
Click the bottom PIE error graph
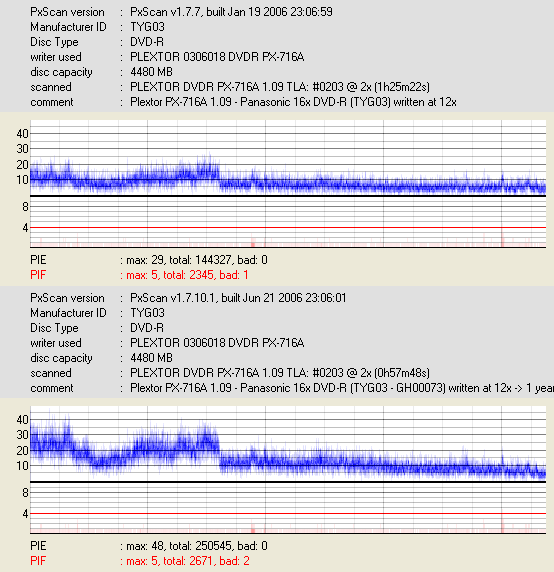288,444
